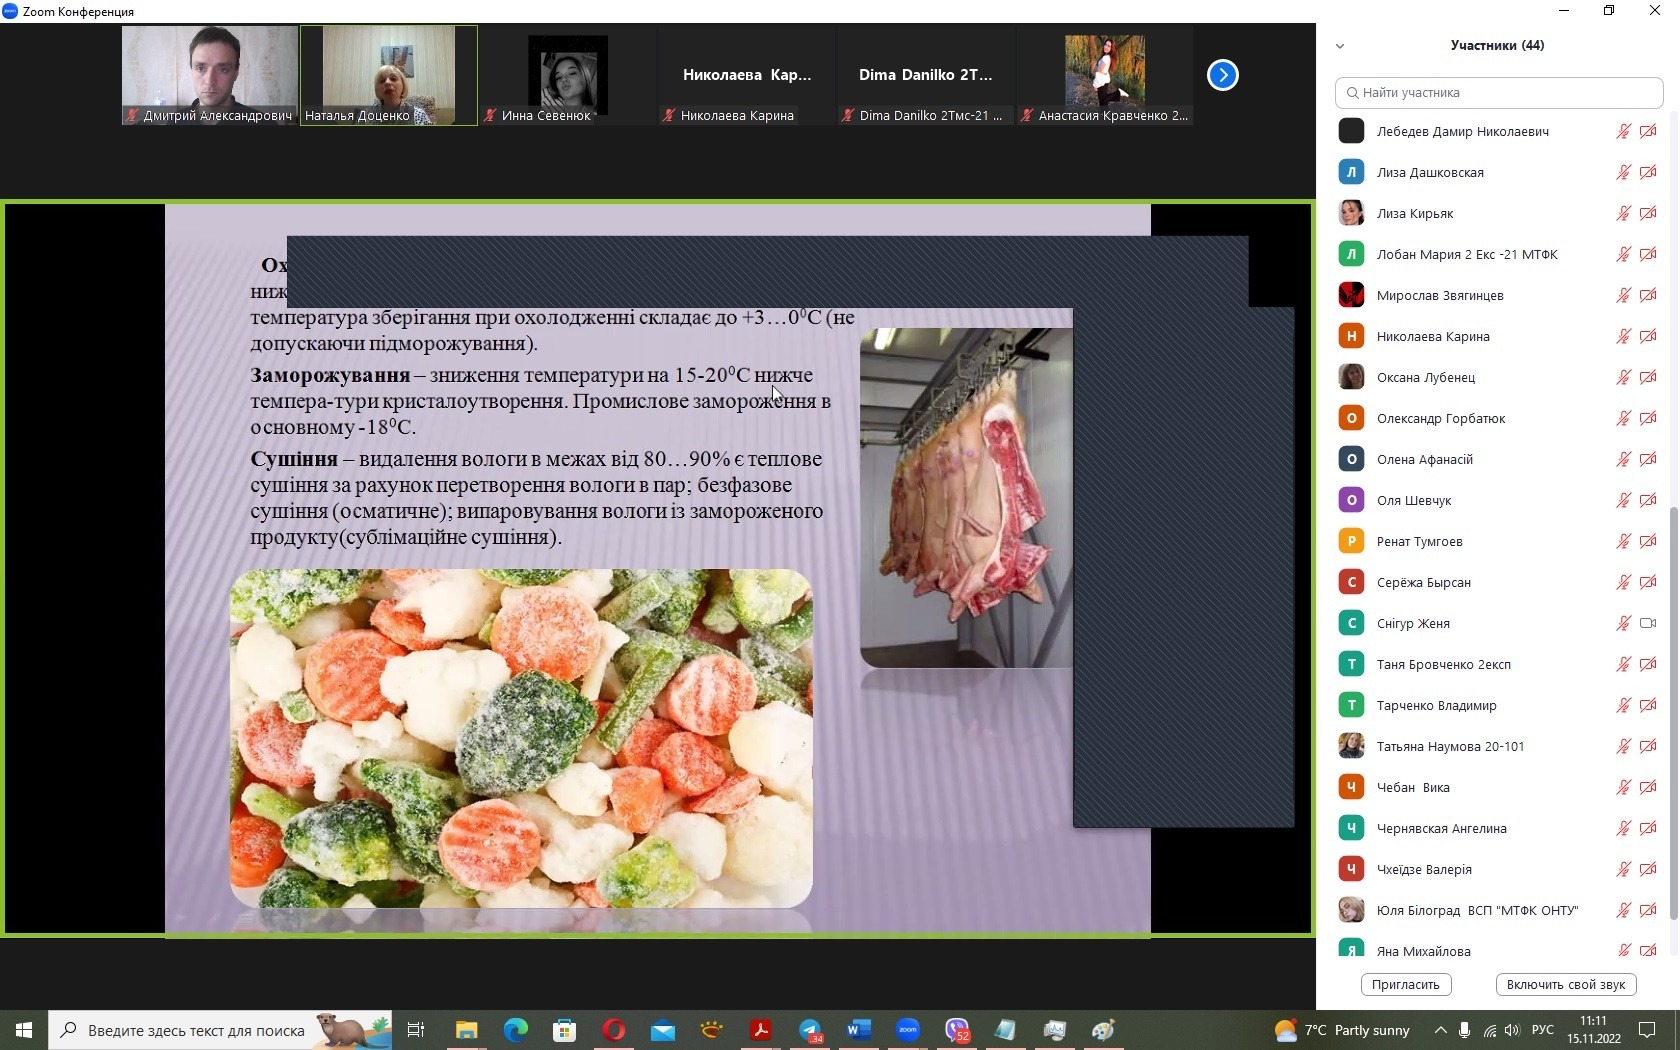Click Татьяна Наумова muted microphone icon
The height and width of the screenshot is (1050, 1680).
[x=1623, y=746]
